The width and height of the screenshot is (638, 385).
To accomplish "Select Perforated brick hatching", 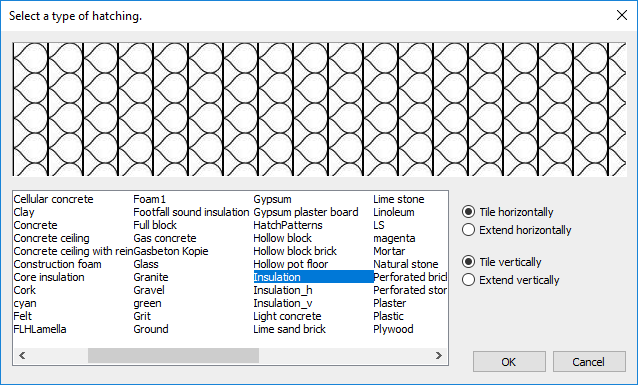I will [410, 278].
